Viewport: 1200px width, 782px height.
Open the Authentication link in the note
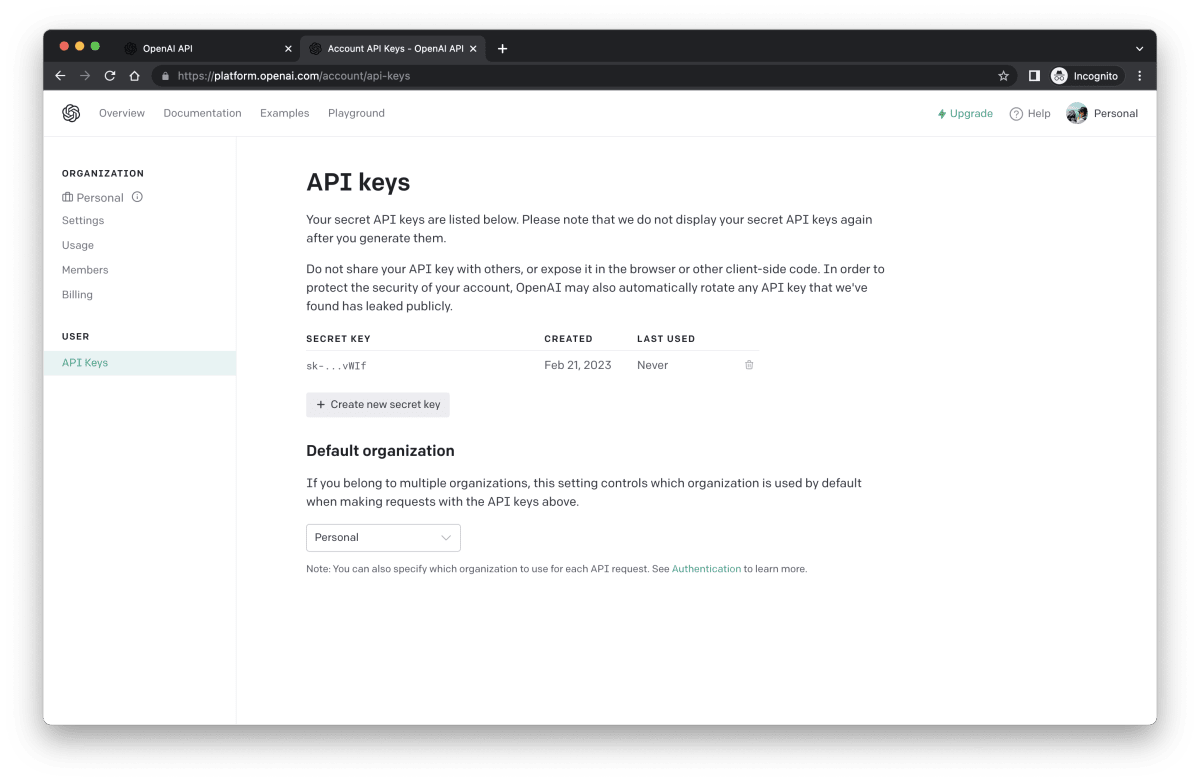706,568
